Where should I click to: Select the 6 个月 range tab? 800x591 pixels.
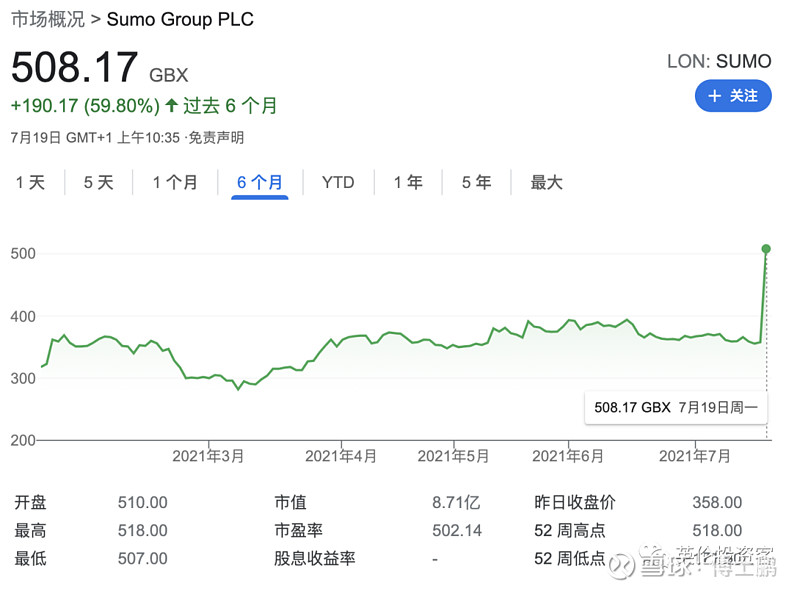coord(260,182)
